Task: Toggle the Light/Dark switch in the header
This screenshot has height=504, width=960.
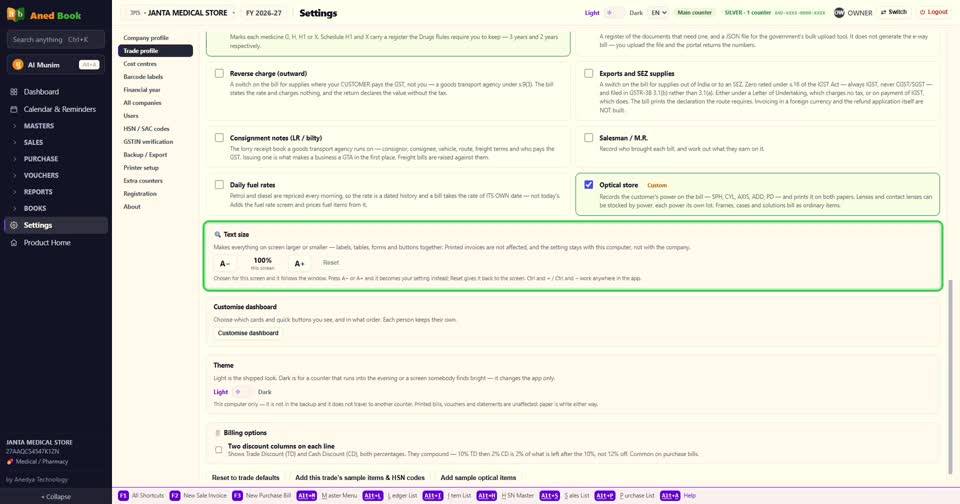Action: 614,12
